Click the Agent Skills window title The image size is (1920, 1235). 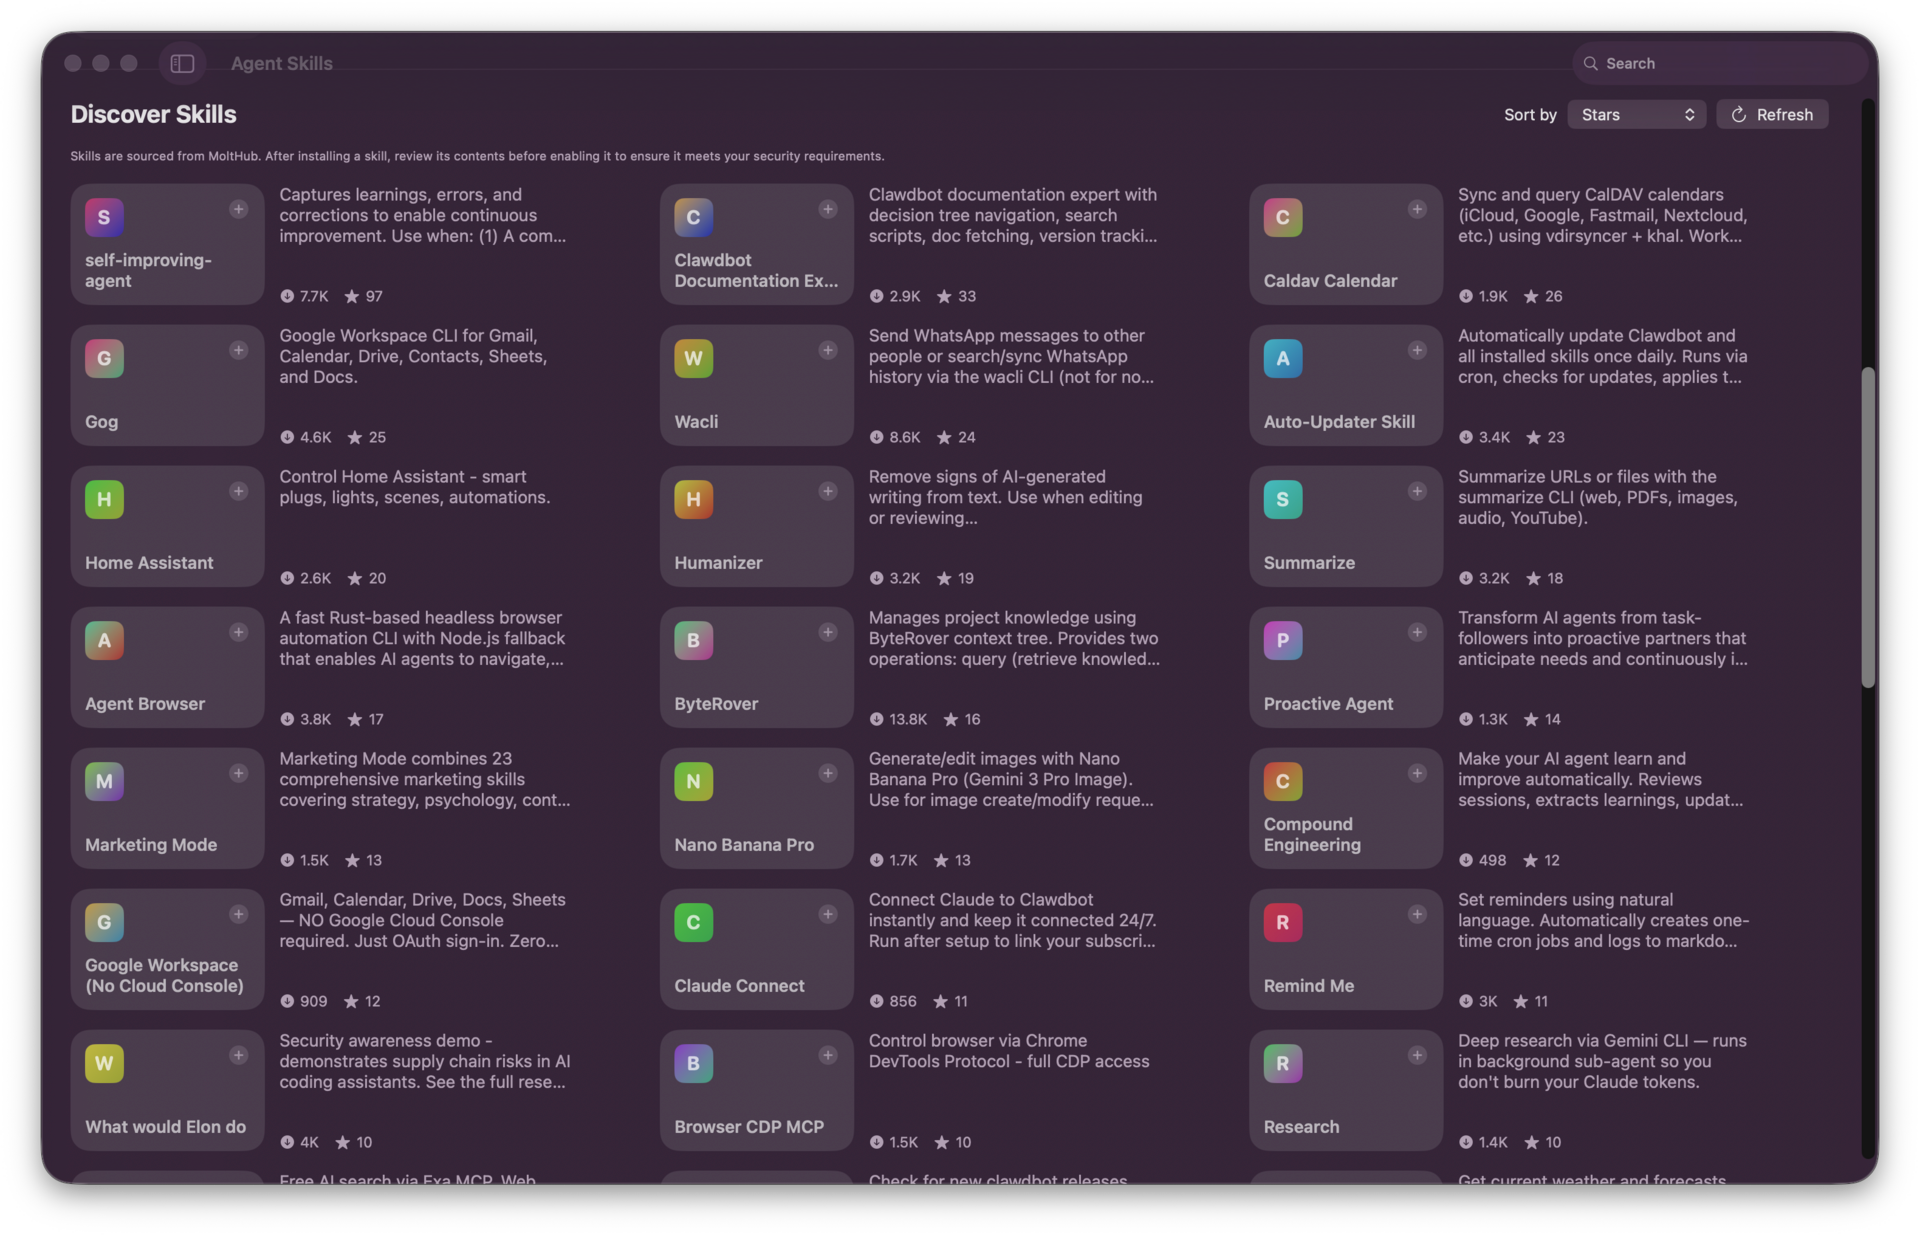coord(281,63)
